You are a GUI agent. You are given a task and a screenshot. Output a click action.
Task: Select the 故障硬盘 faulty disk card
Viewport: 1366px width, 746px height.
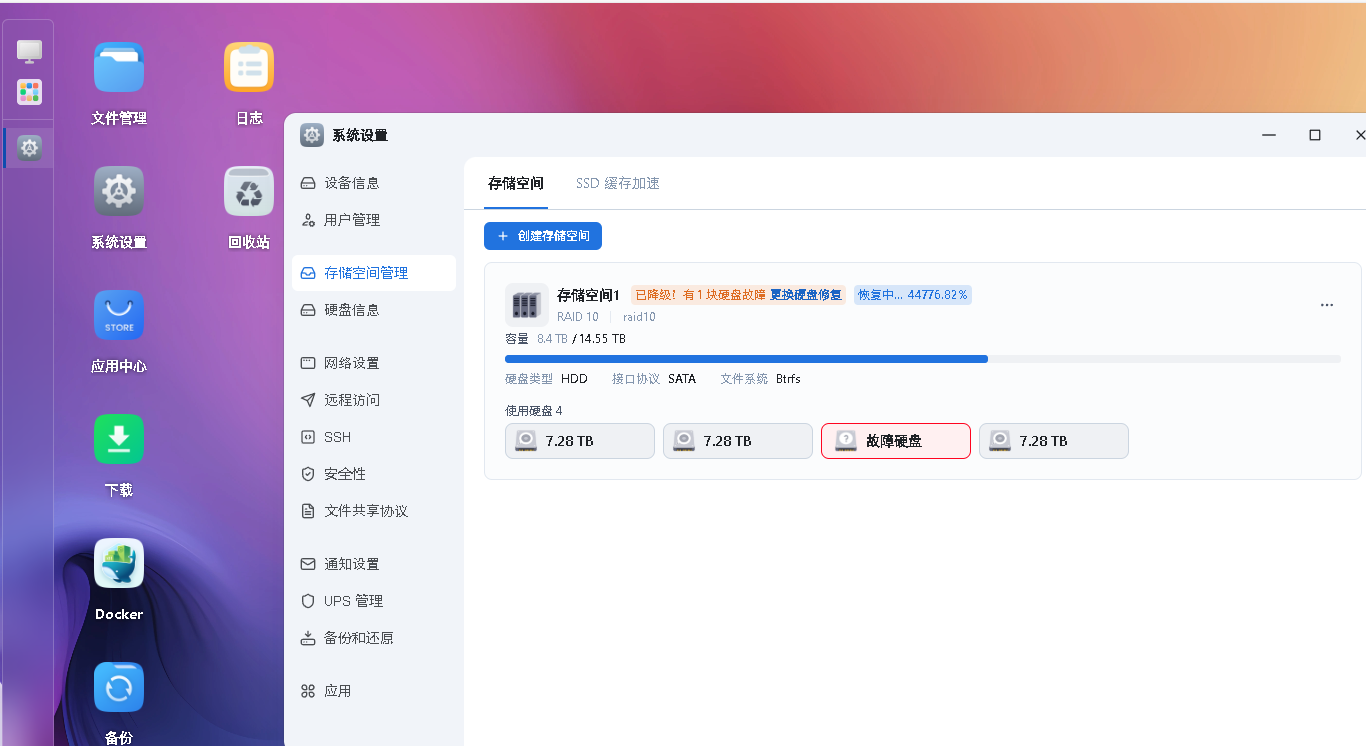pos(896,441)
